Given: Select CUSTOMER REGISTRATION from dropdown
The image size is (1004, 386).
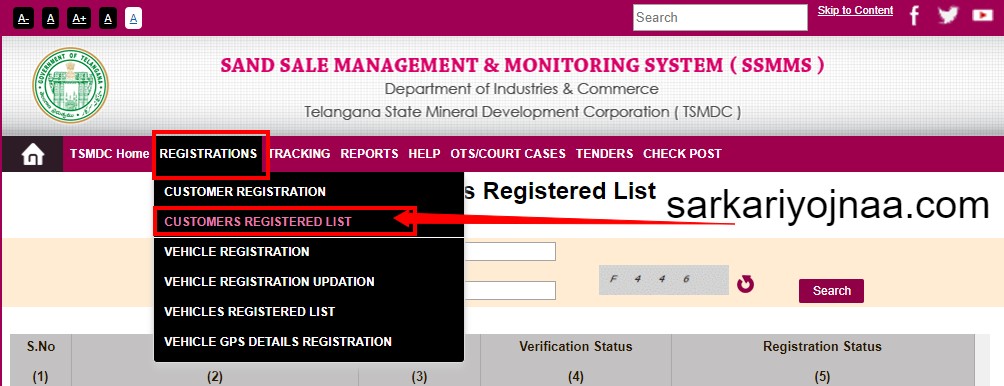Looking at the screenshot, I should [245, 191].
